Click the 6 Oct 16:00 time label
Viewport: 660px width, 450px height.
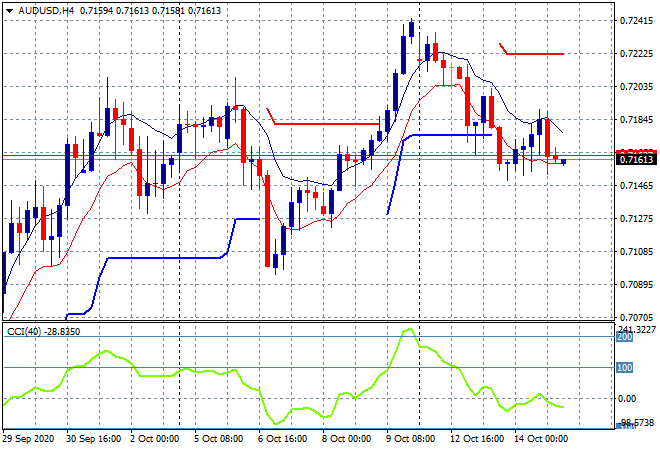[282, 439]
